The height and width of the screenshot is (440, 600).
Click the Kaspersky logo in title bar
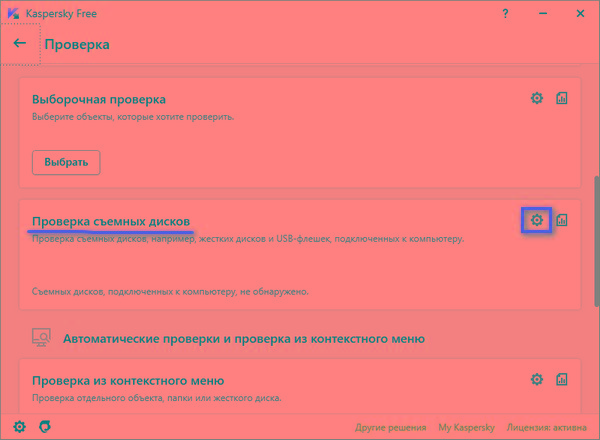pyautogui.click(x=13, y=14)
